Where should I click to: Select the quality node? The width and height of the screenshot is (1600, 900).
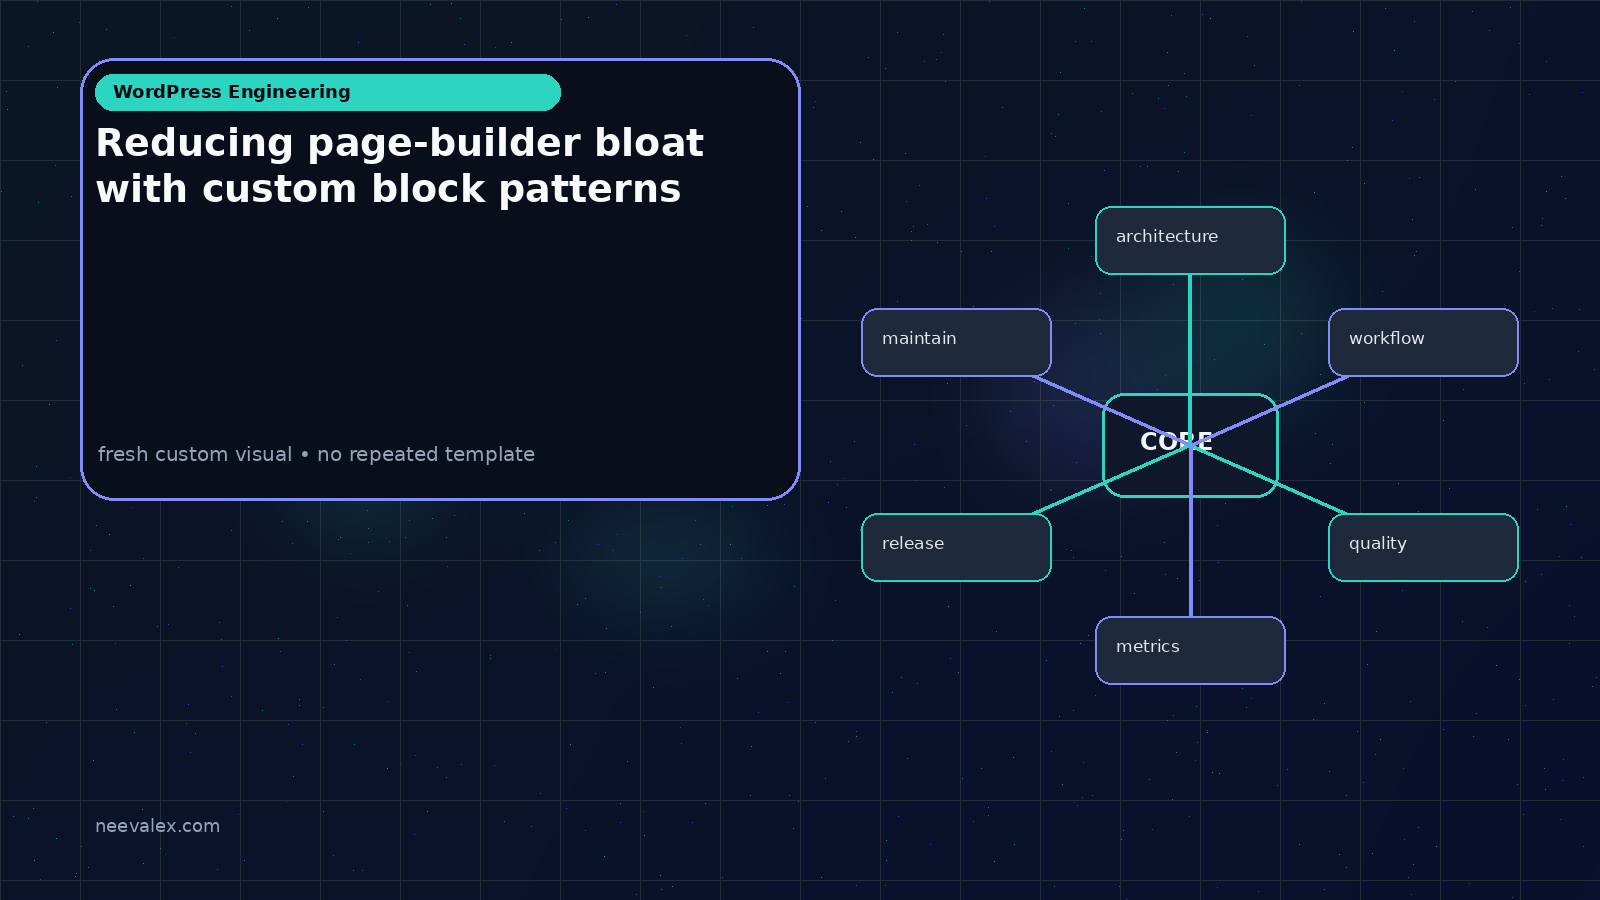pyautogui.click(x=1423, y=547)
